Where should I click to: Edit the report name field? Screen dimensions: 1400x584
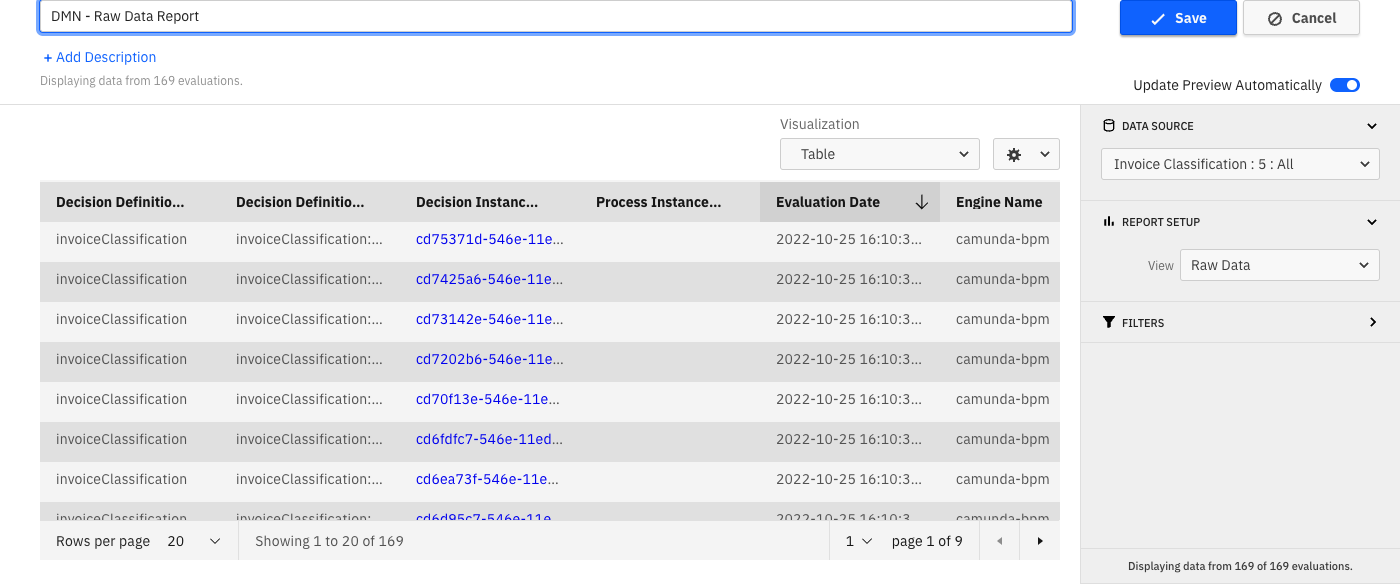click(x=556, y=16)
